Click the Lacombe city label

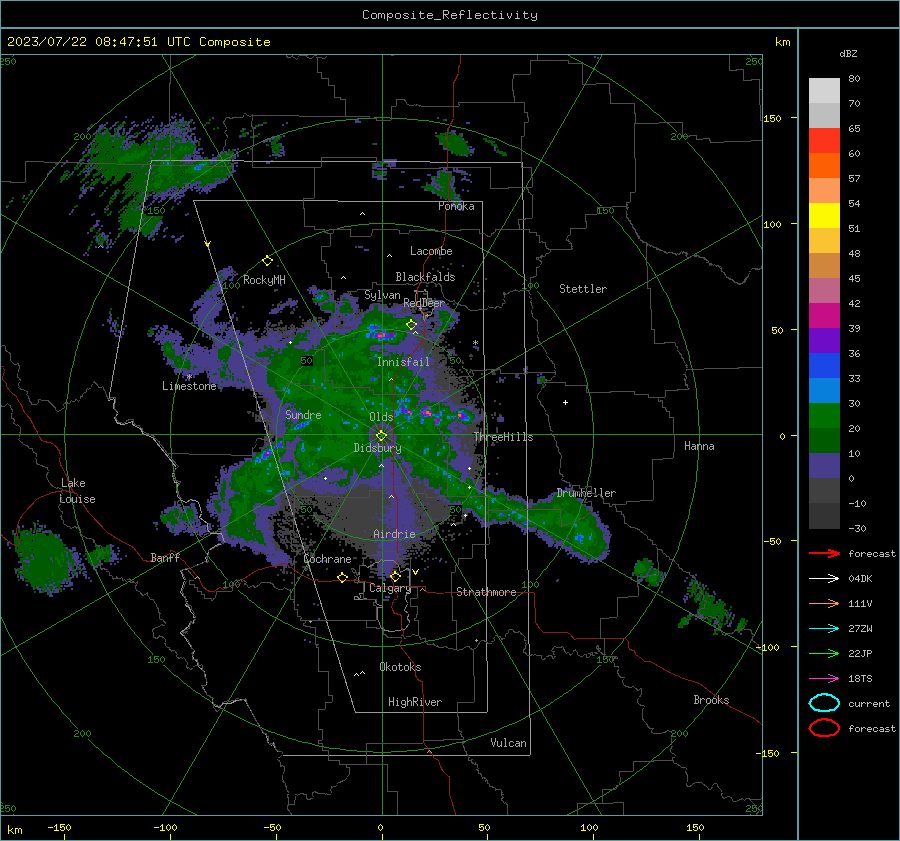[x=431, y=251]
